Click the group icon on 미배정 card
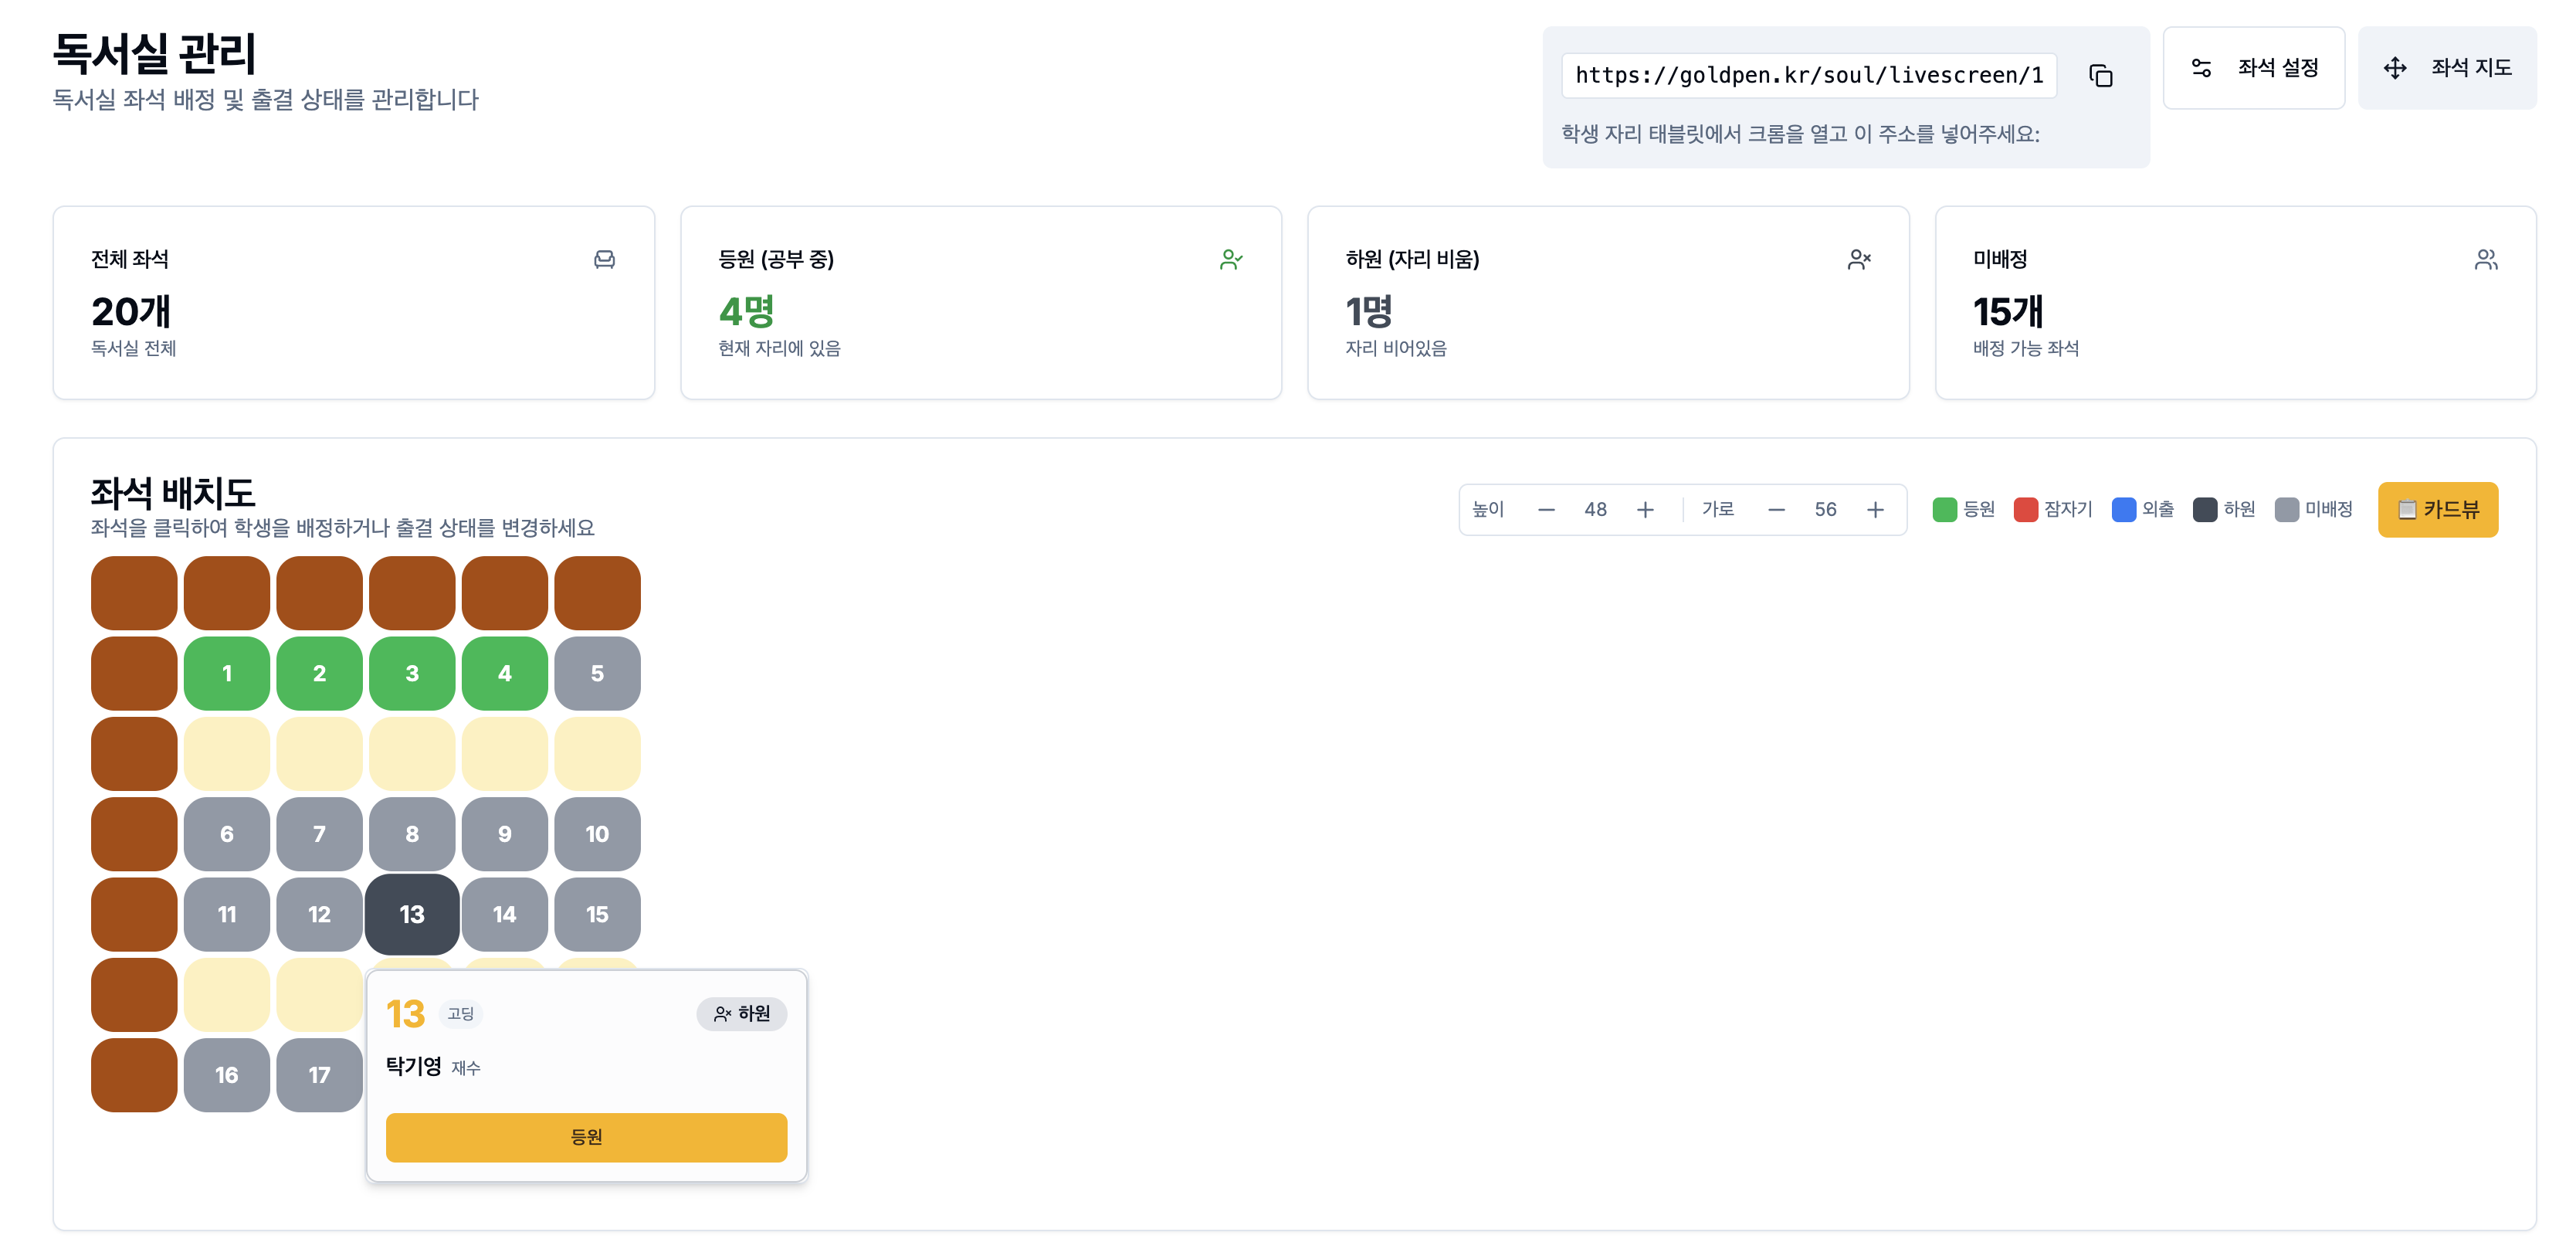The height and width of the screenshot is (1239, 2576). [2488, 259]
